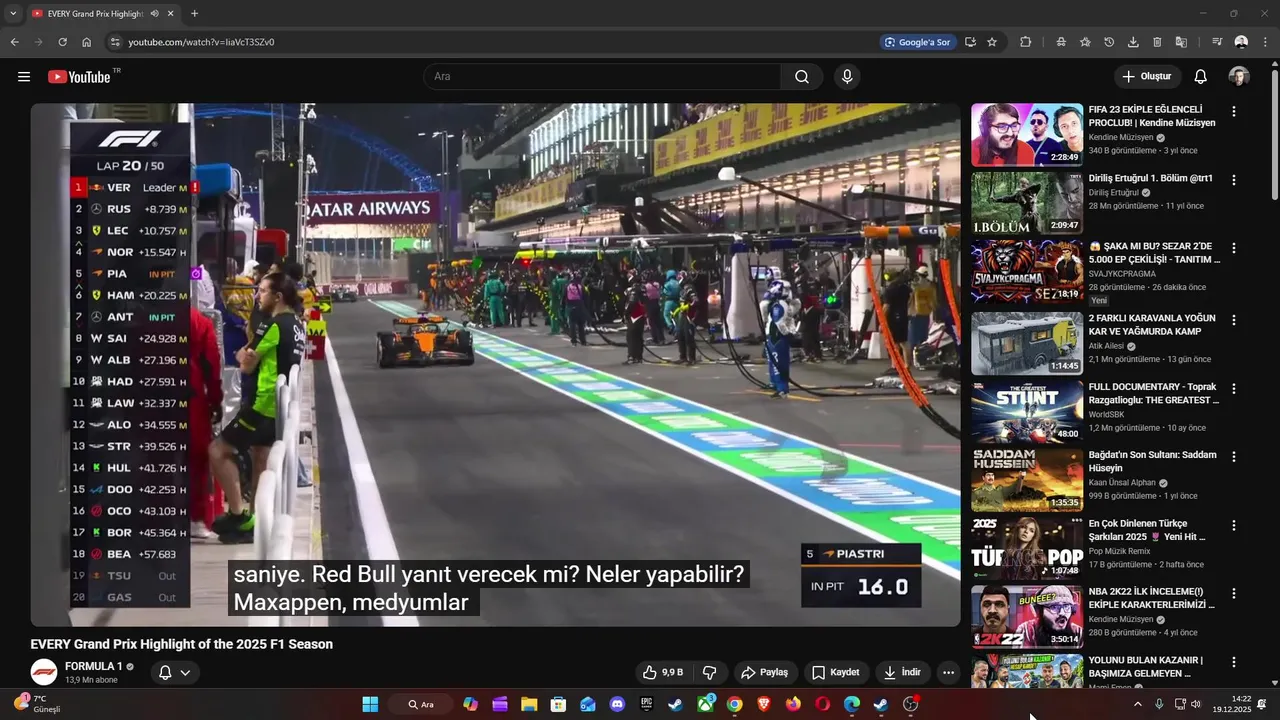Open options for Diriliş Ertuğrul 1. Bölüm
The width and height of the screenshot is (1280, 720).
tap(1234, 180)
